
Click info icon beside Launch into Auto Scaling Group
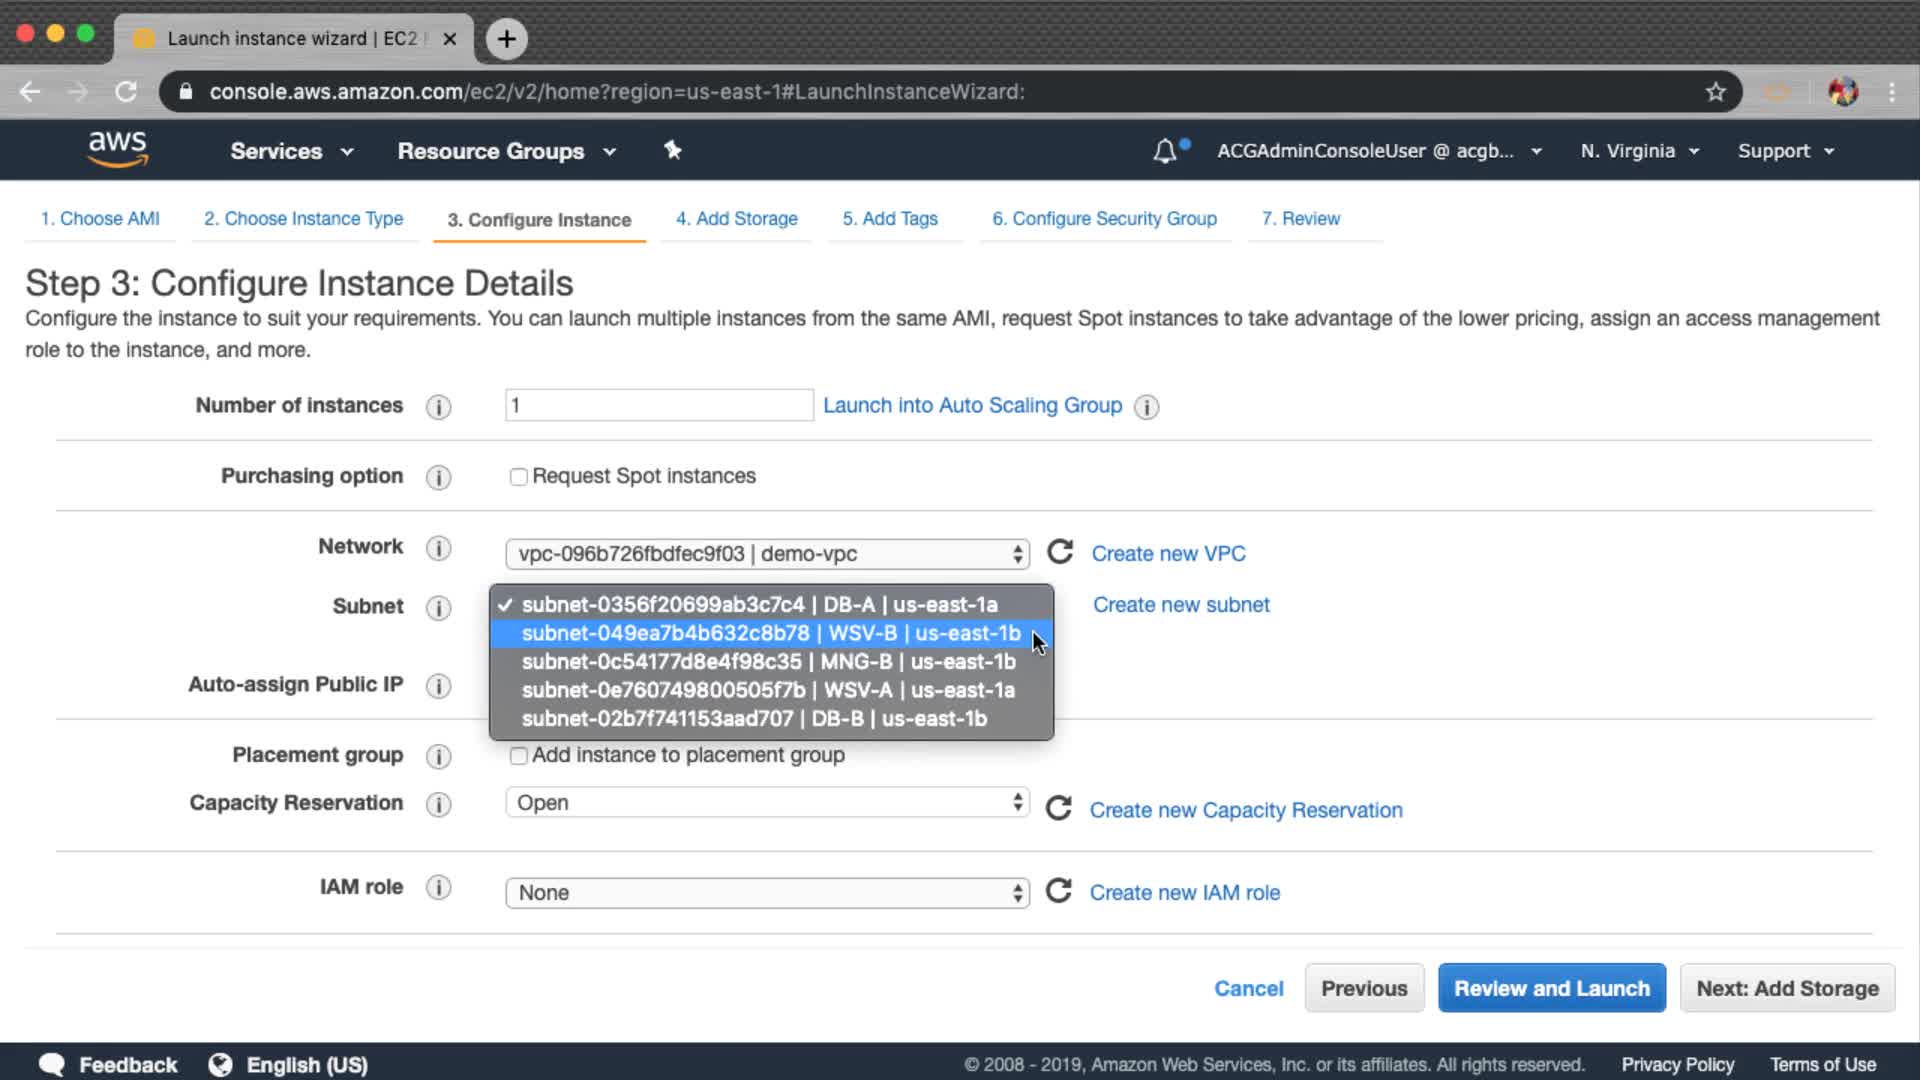(x=1146, y=407)
